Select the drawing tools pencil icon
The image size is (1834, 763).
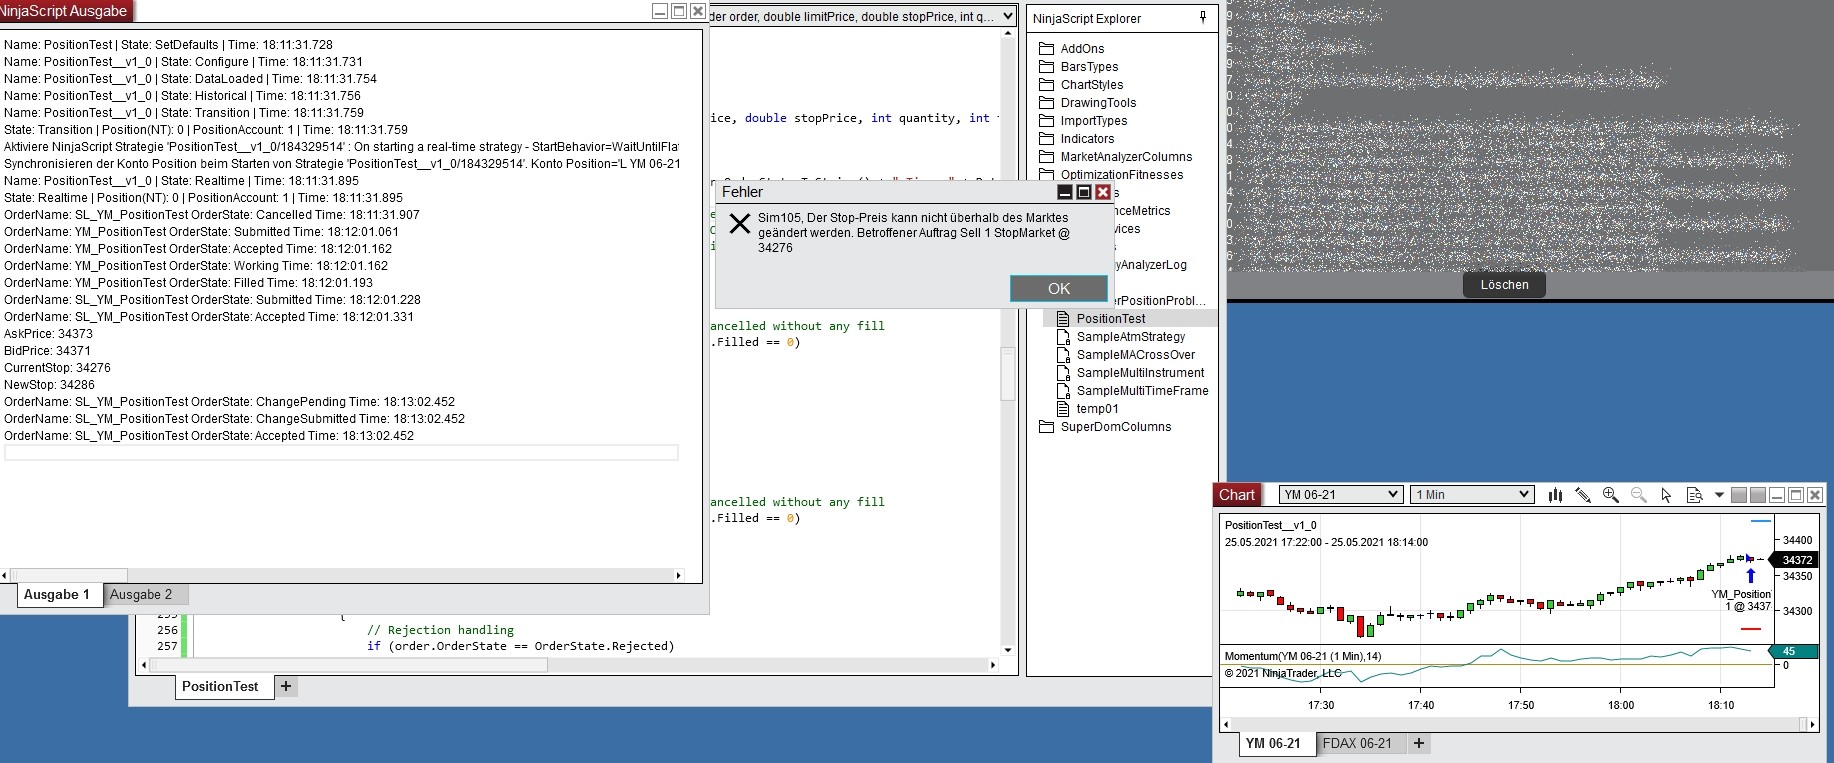(1583, 495)
